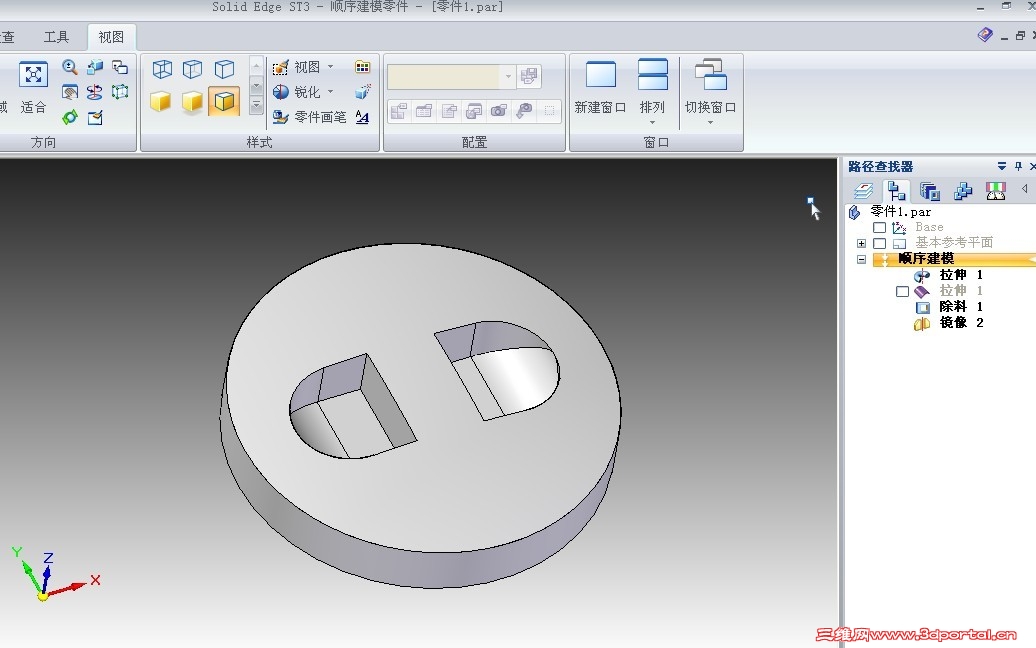Select the Base tree item text
Image resolution: width=1036 pixels, height=648 pixels.
click(929, 227)
